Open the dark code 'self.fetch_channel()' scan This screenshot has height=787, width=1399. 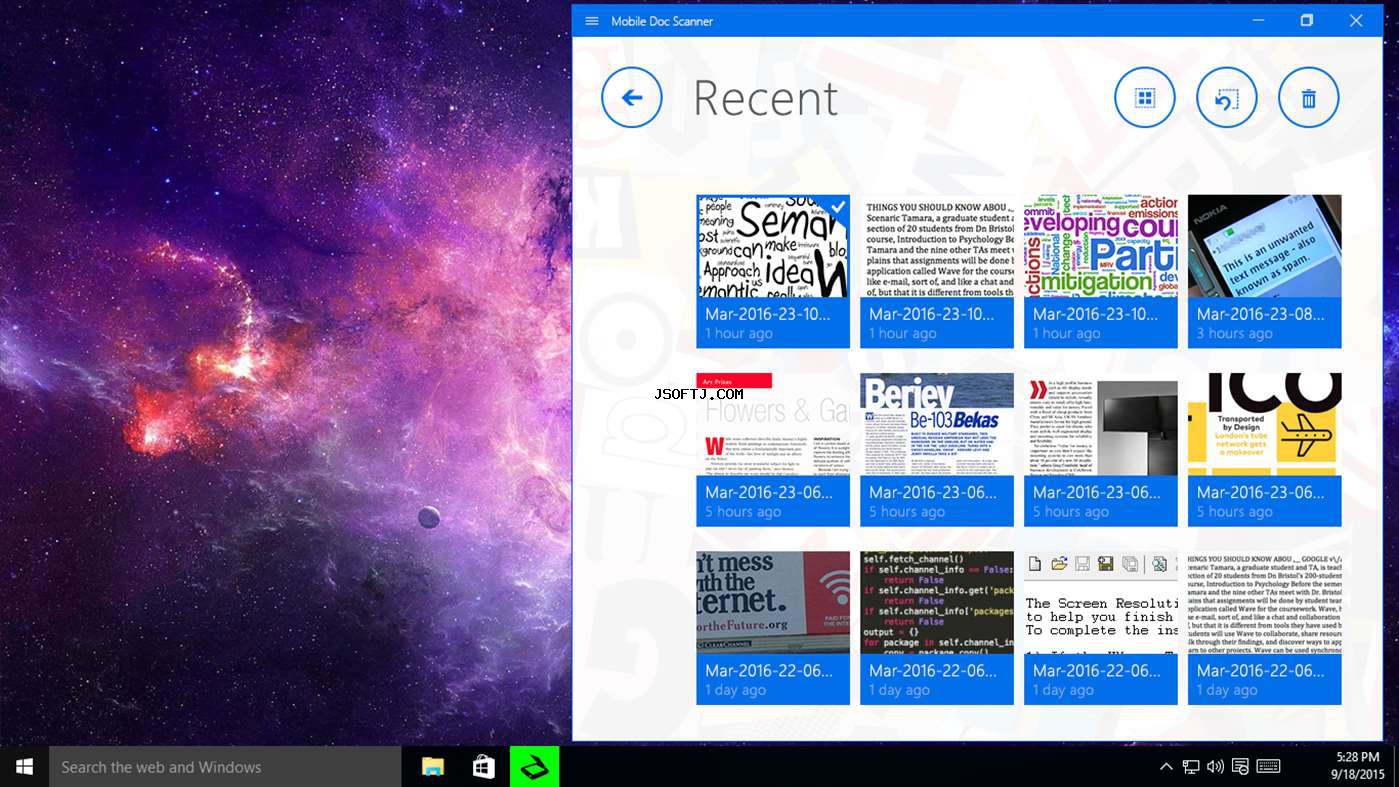937,628
